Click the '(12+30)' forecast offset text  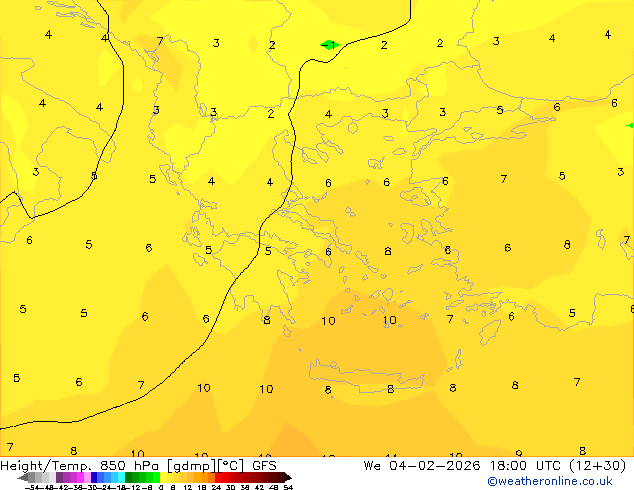598,466
